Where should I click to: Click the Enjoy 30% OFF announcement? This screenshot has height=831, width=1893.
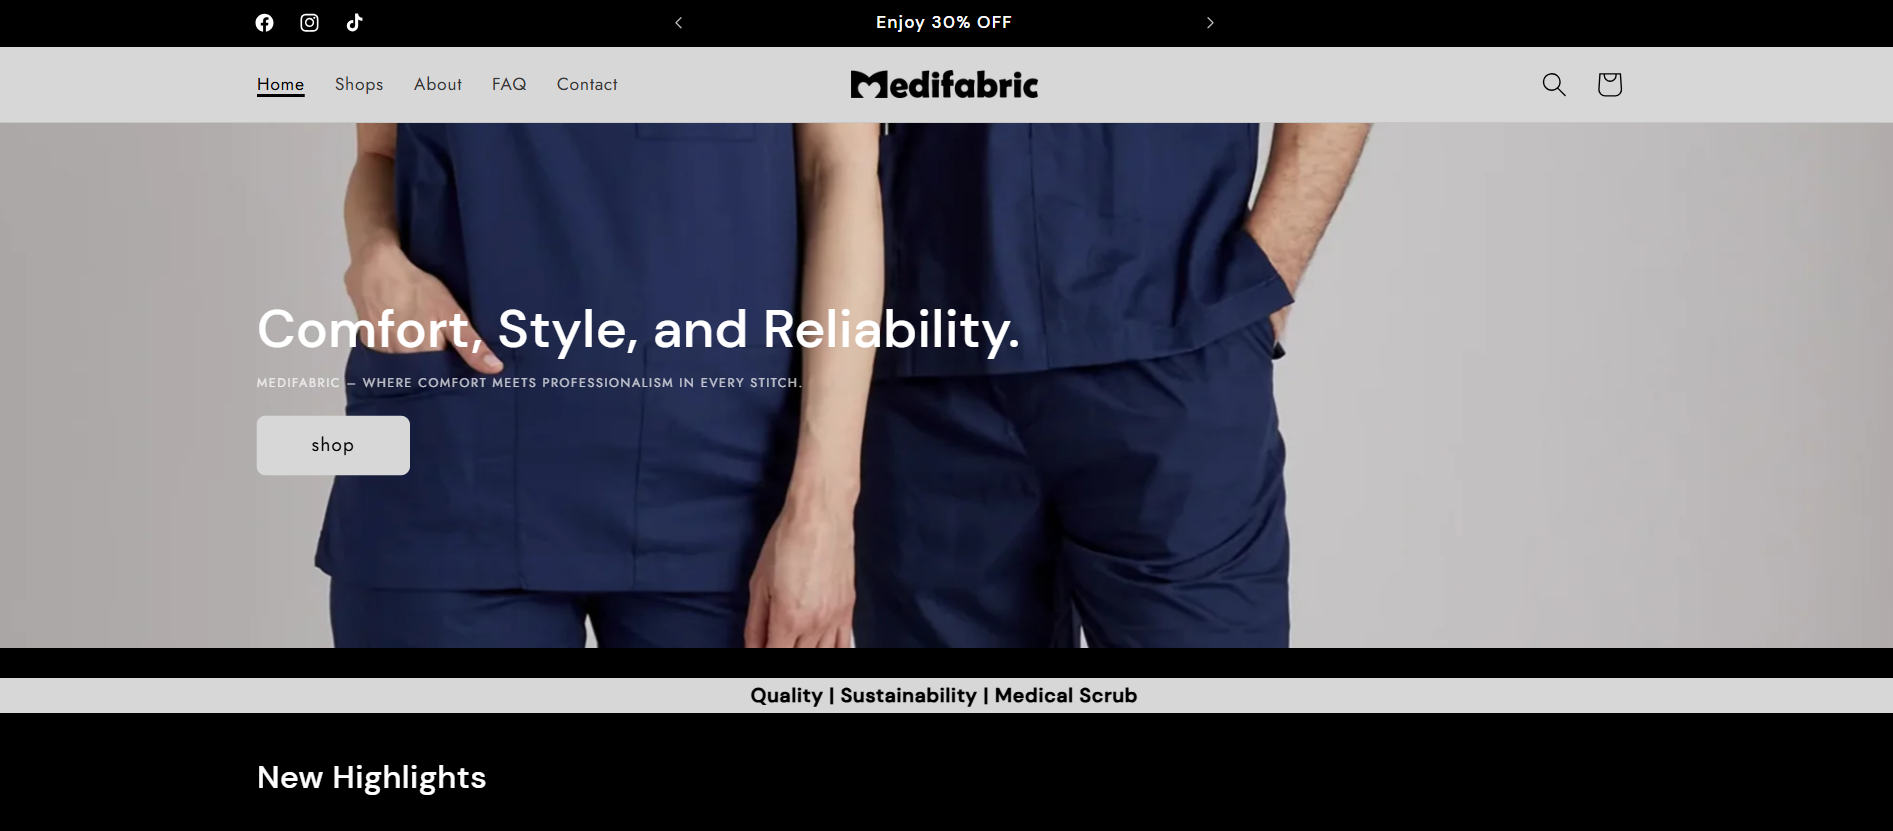point(944,23)
